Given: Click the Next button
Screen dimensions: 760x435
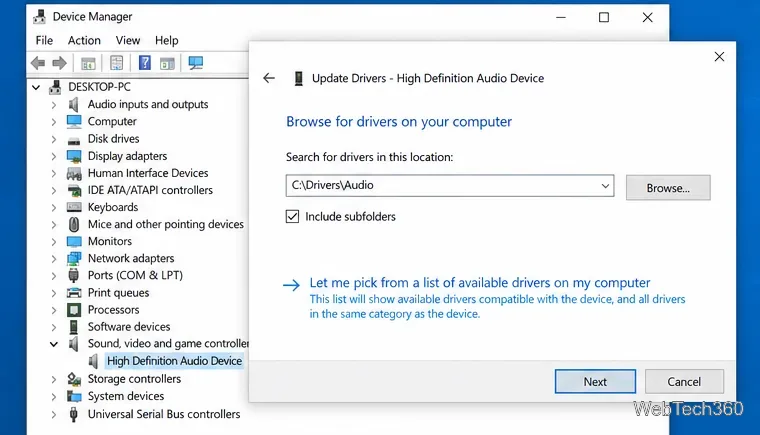Looking at the screenshot, I should (x=595, y=382).
